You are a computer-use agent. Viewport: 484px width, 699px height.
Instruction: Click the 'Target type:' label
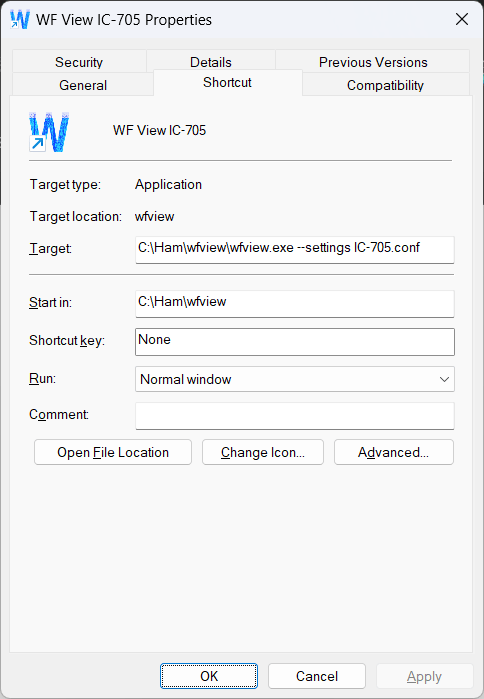[x=66, y=185]
